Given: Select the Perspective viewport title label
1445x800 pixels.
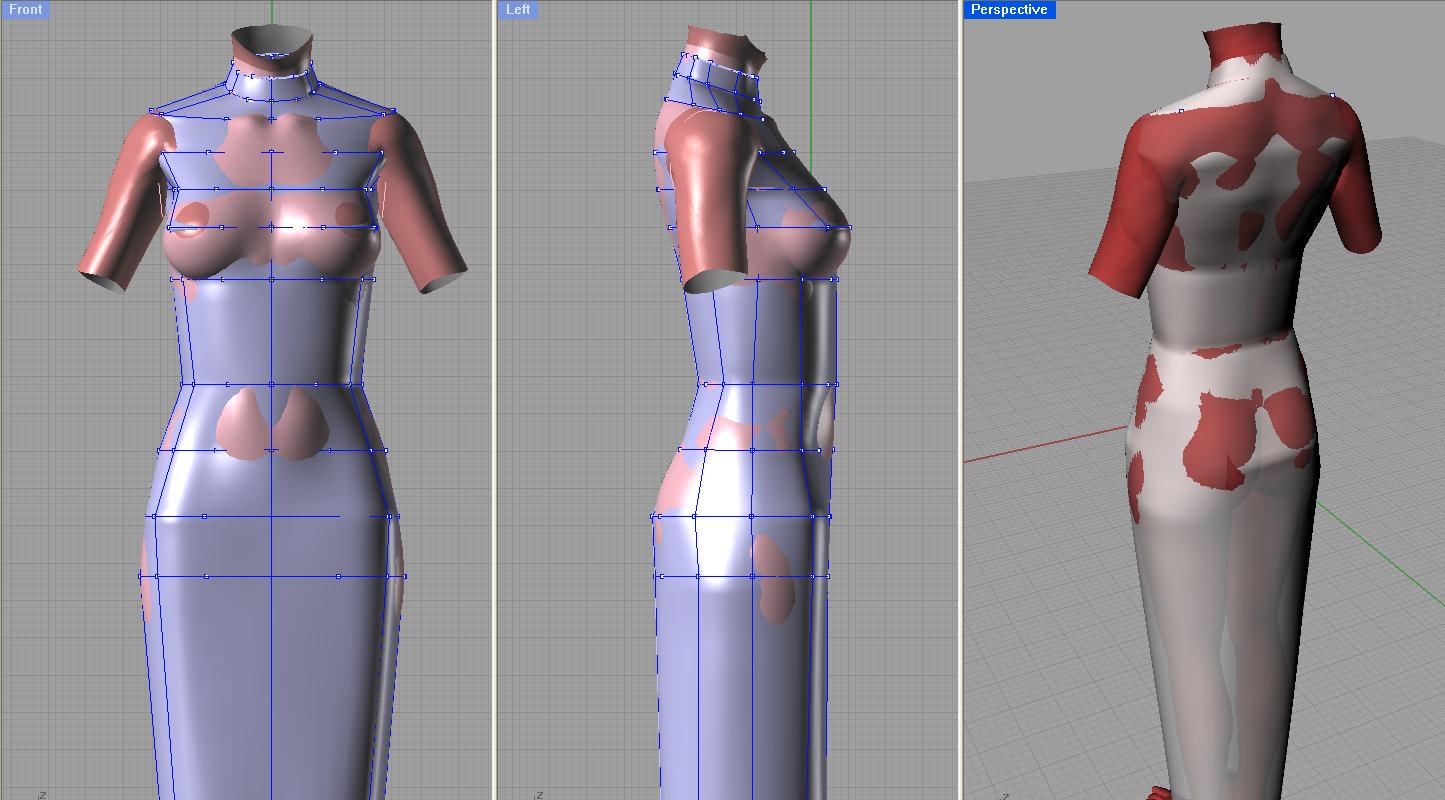Looking at the screenshot, I should click(1009, 10).
